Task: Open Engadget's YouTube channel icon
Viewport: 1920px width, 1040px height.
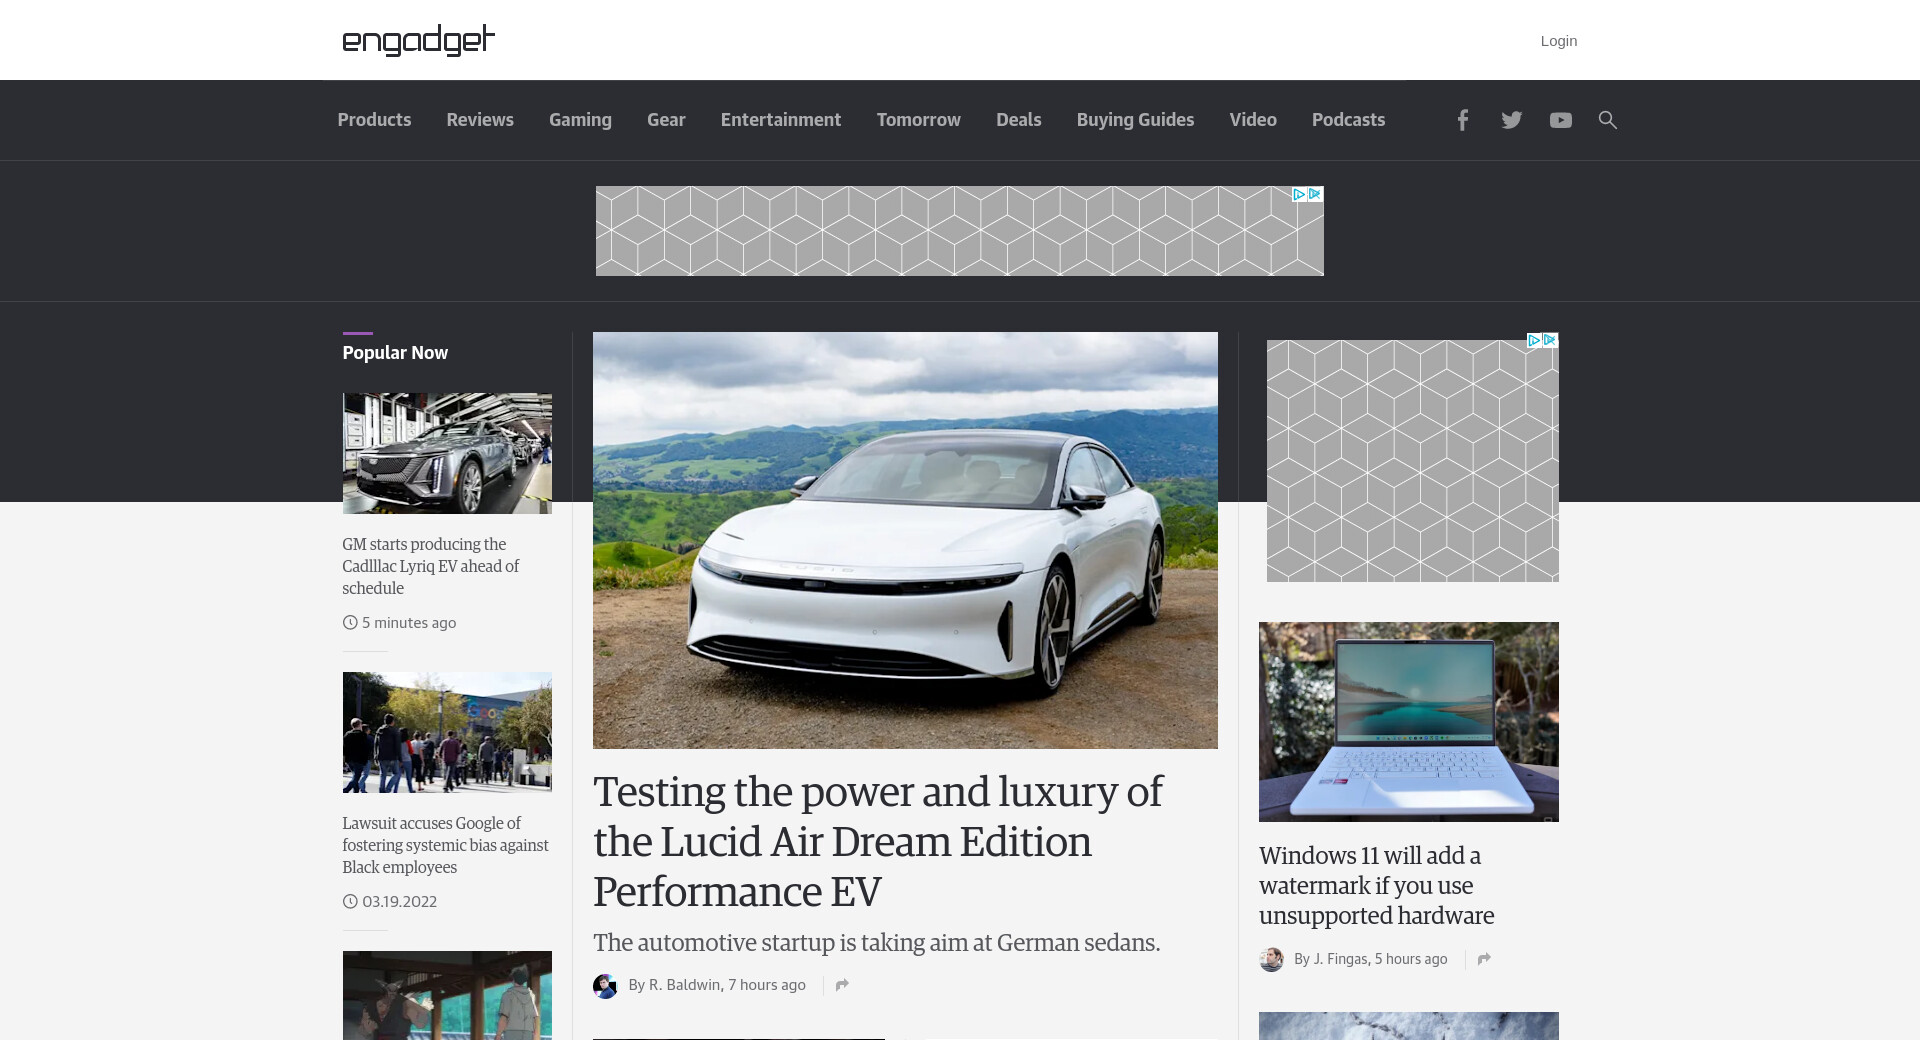Action: tap(1560, 120)
